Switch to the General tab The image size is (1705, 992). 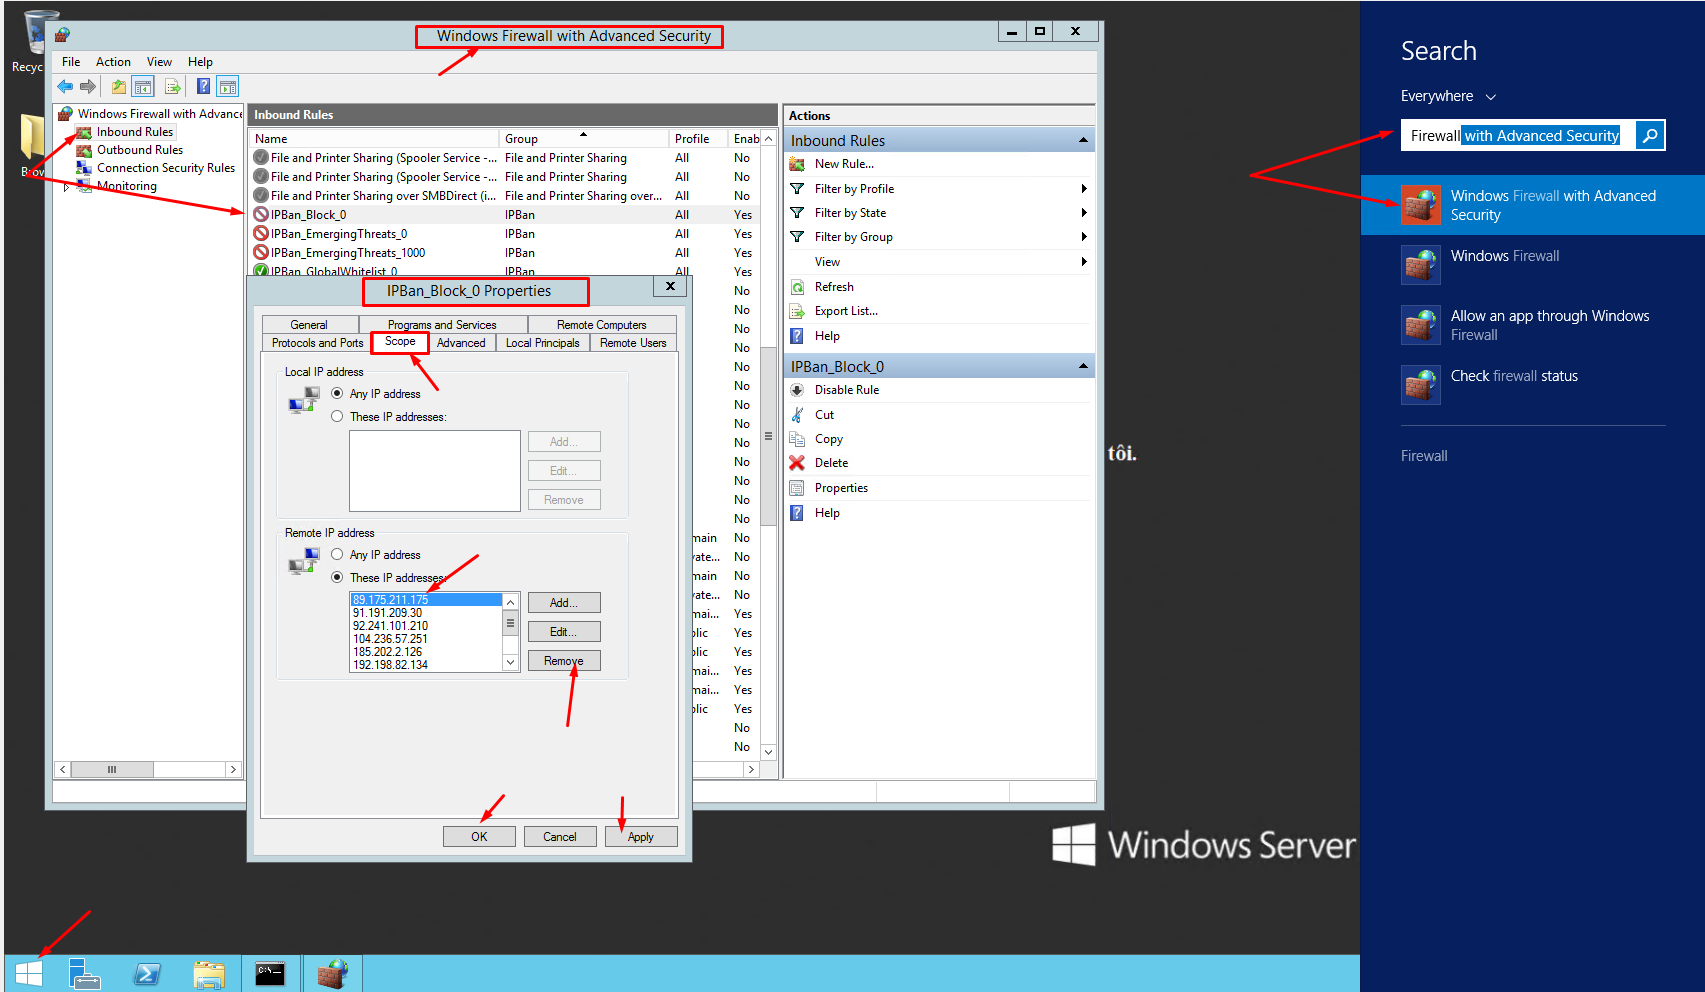(309, 325)
